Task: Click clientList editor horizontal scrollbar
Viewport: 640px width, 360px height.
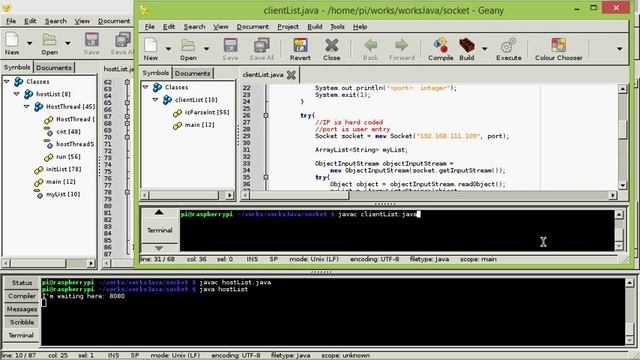Action: [428, 196]
